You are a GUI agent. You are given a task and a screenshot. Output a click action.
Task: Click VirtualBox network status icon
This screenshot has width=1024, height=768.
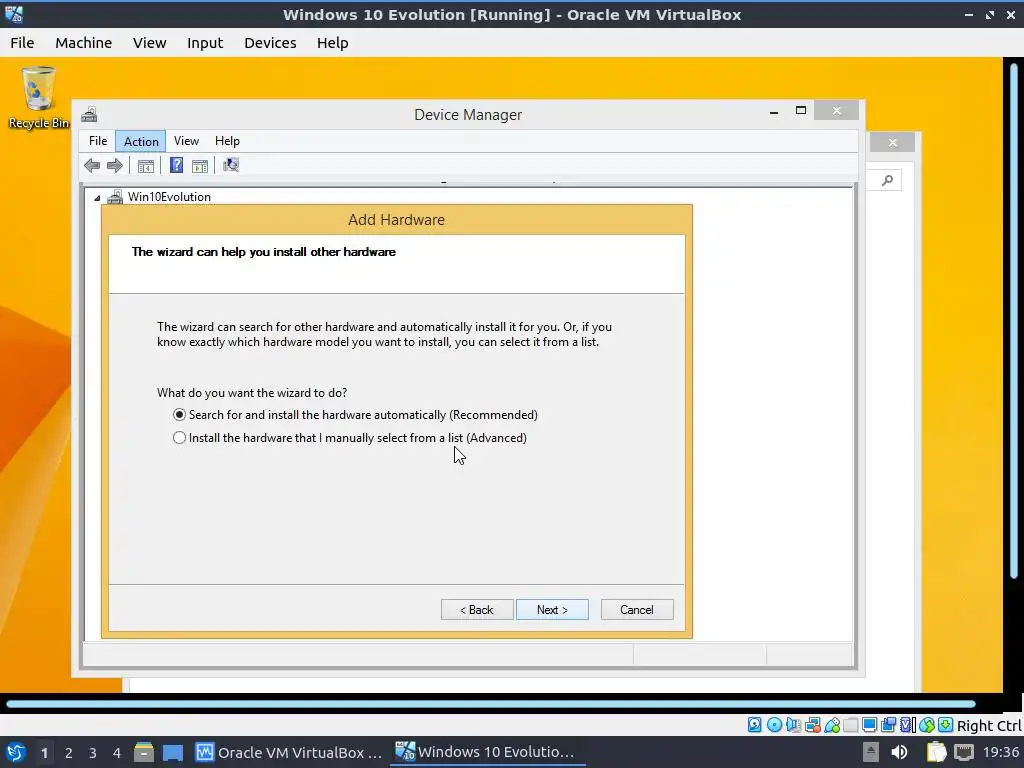pyautogui.click(x=812, y=725)
